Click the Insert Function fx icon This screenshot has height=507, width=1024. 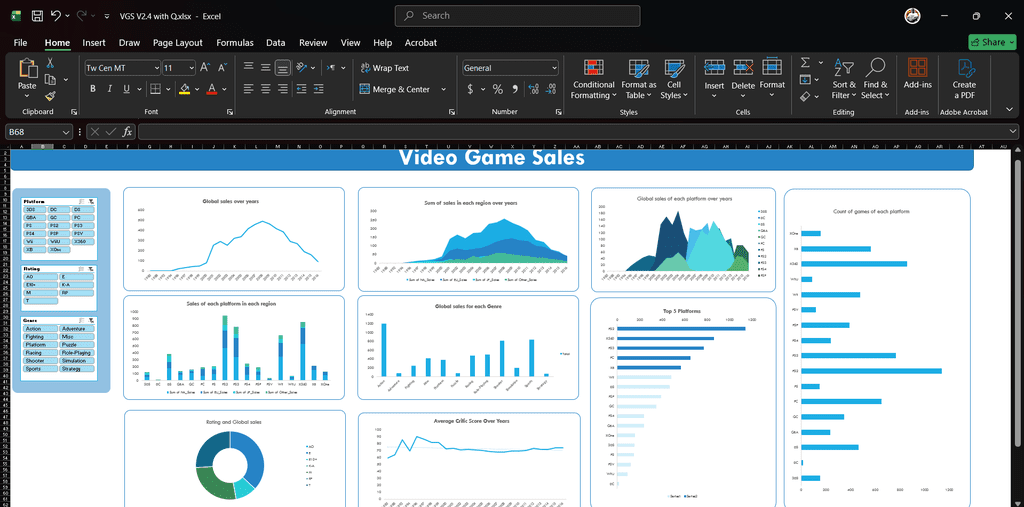127,132
